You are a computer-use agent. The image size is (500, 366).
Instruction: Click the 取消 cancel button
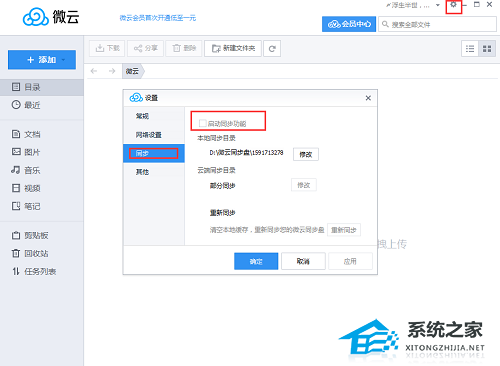pos(303,261)
